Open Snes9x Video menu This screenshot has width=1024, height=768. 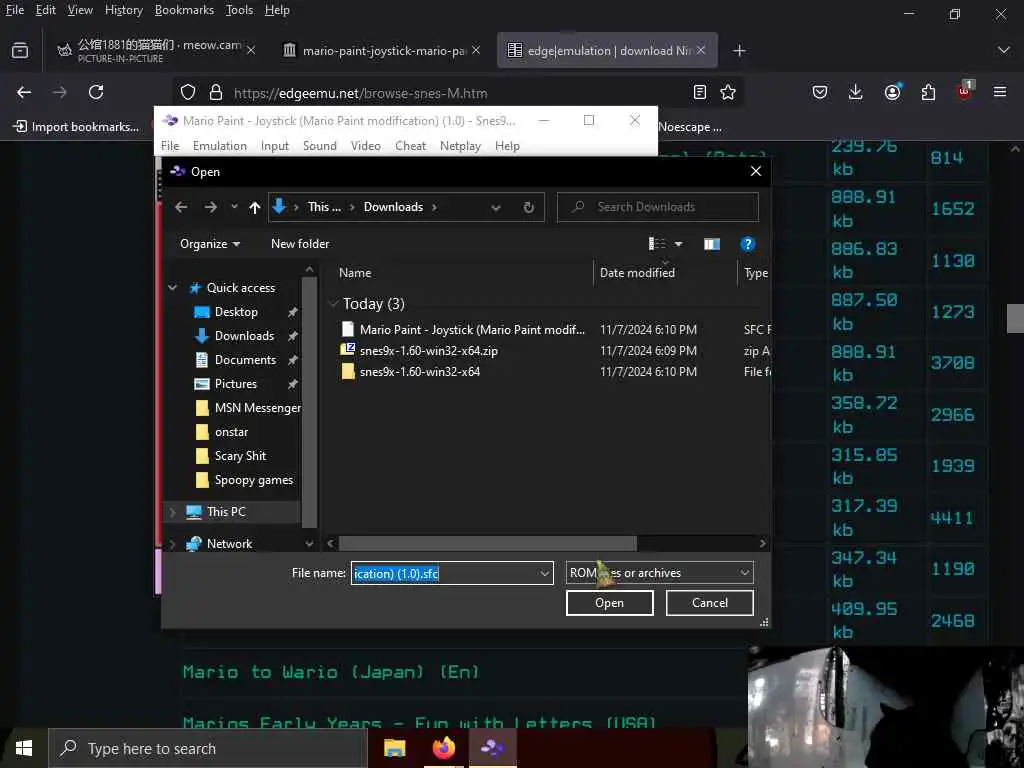(x=366, y=146)
